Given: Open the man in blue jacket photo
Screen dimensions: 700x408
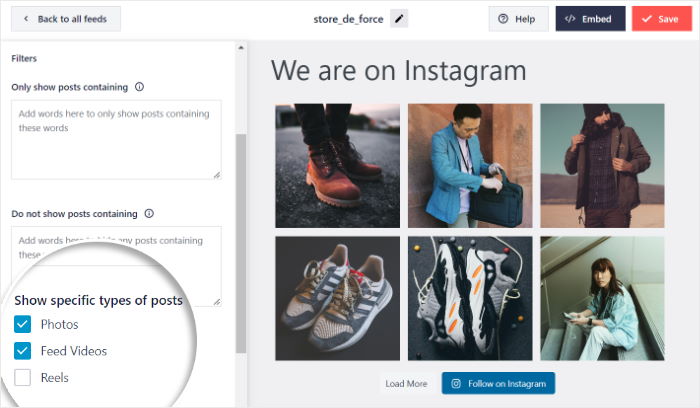Looking at the screenshot, I should (x=469, y=165).
